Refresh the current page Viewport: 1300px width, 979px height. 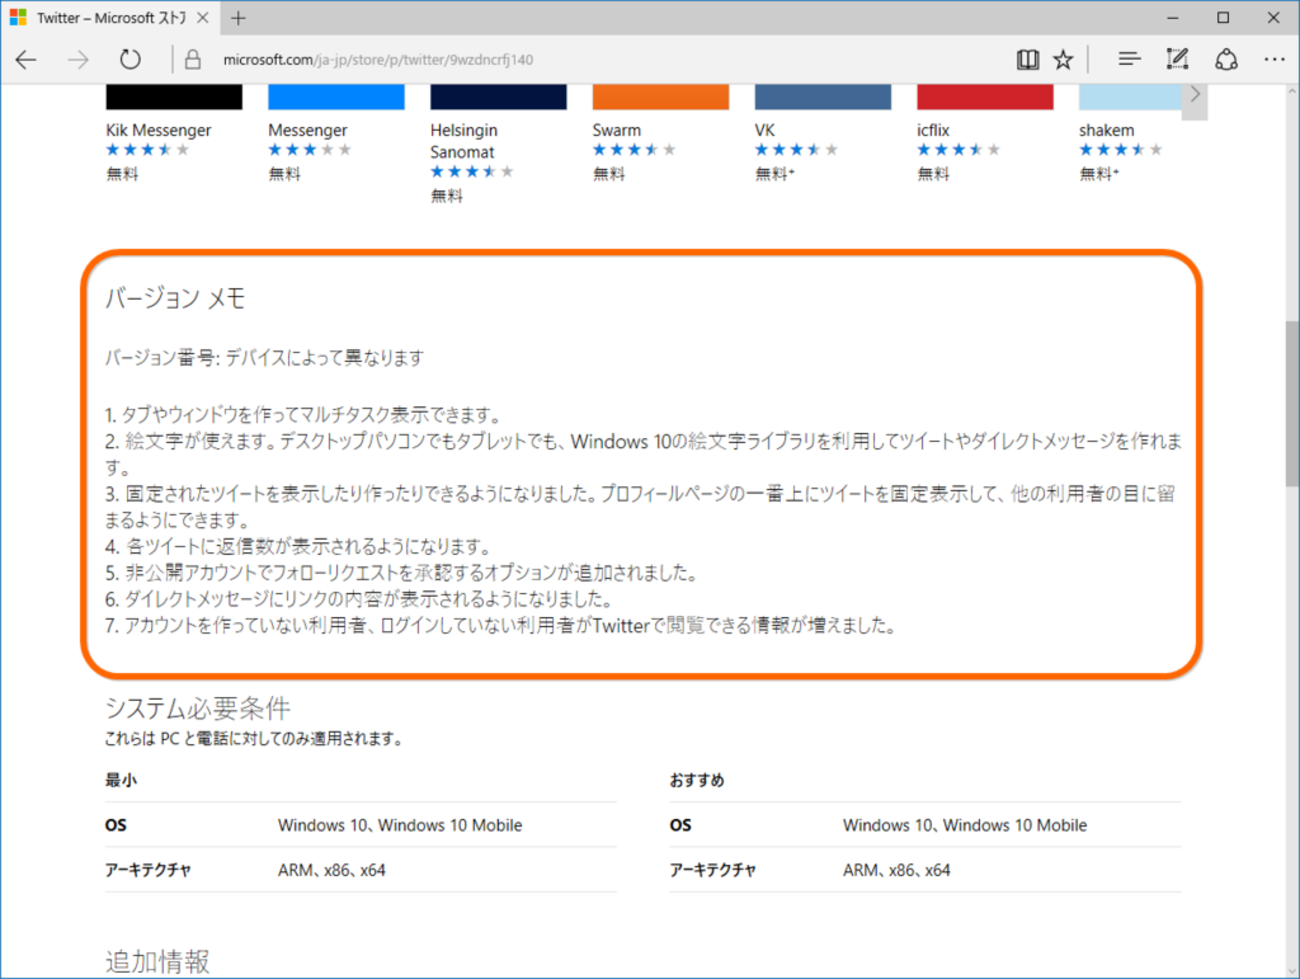click(x=130, y=60)
